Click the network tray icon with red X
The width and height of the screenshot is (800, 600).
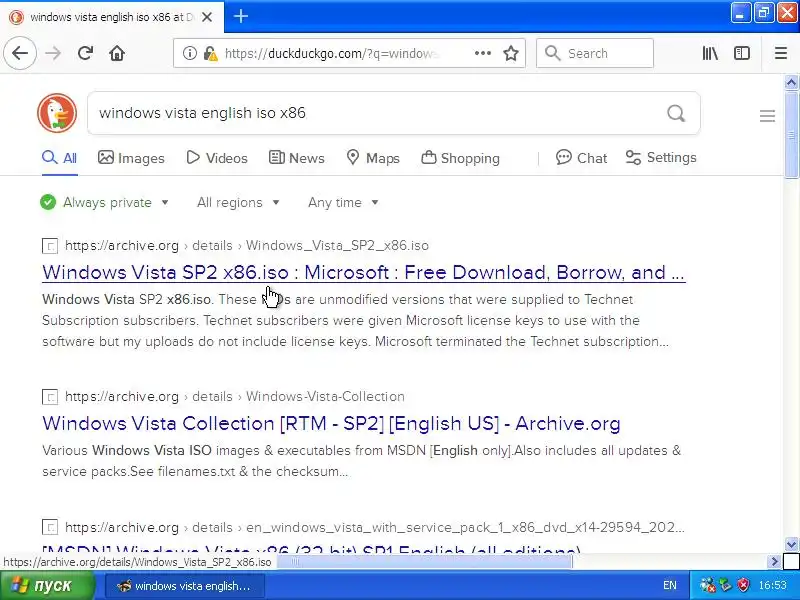click(x=707, y=585)
